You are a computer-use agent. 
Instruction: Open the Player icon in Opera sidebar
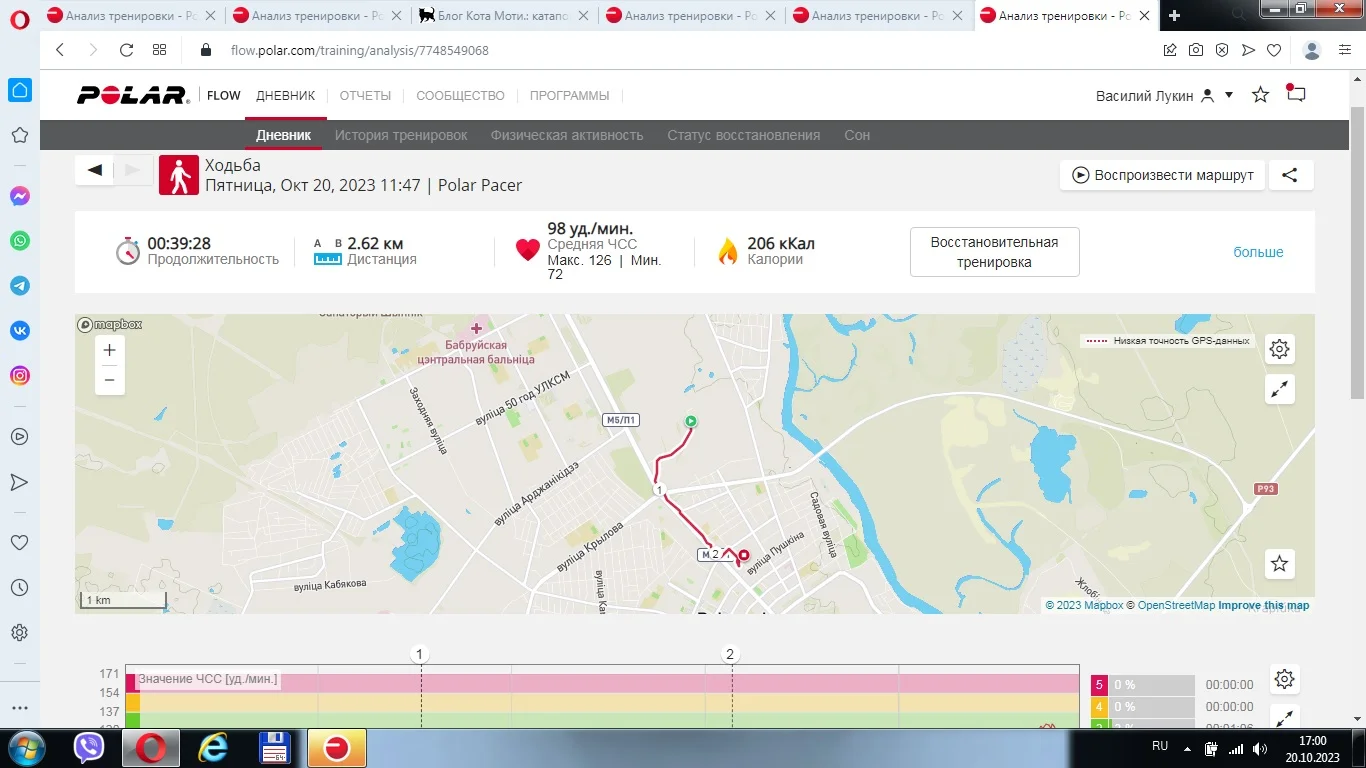click(x=19, y=437)
